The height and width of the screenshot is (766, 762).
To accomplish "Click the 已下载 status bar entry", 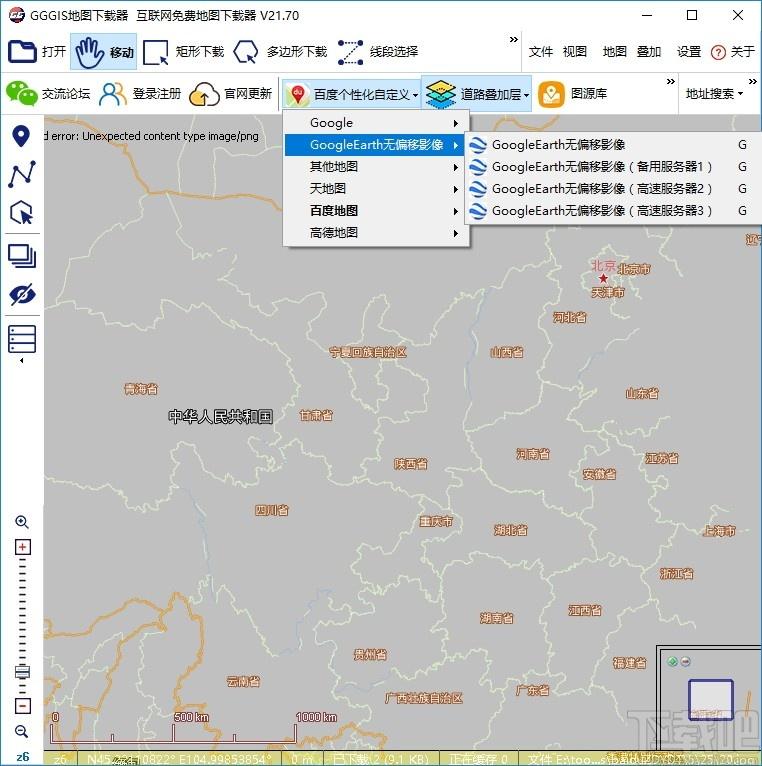I will [381, 759].
